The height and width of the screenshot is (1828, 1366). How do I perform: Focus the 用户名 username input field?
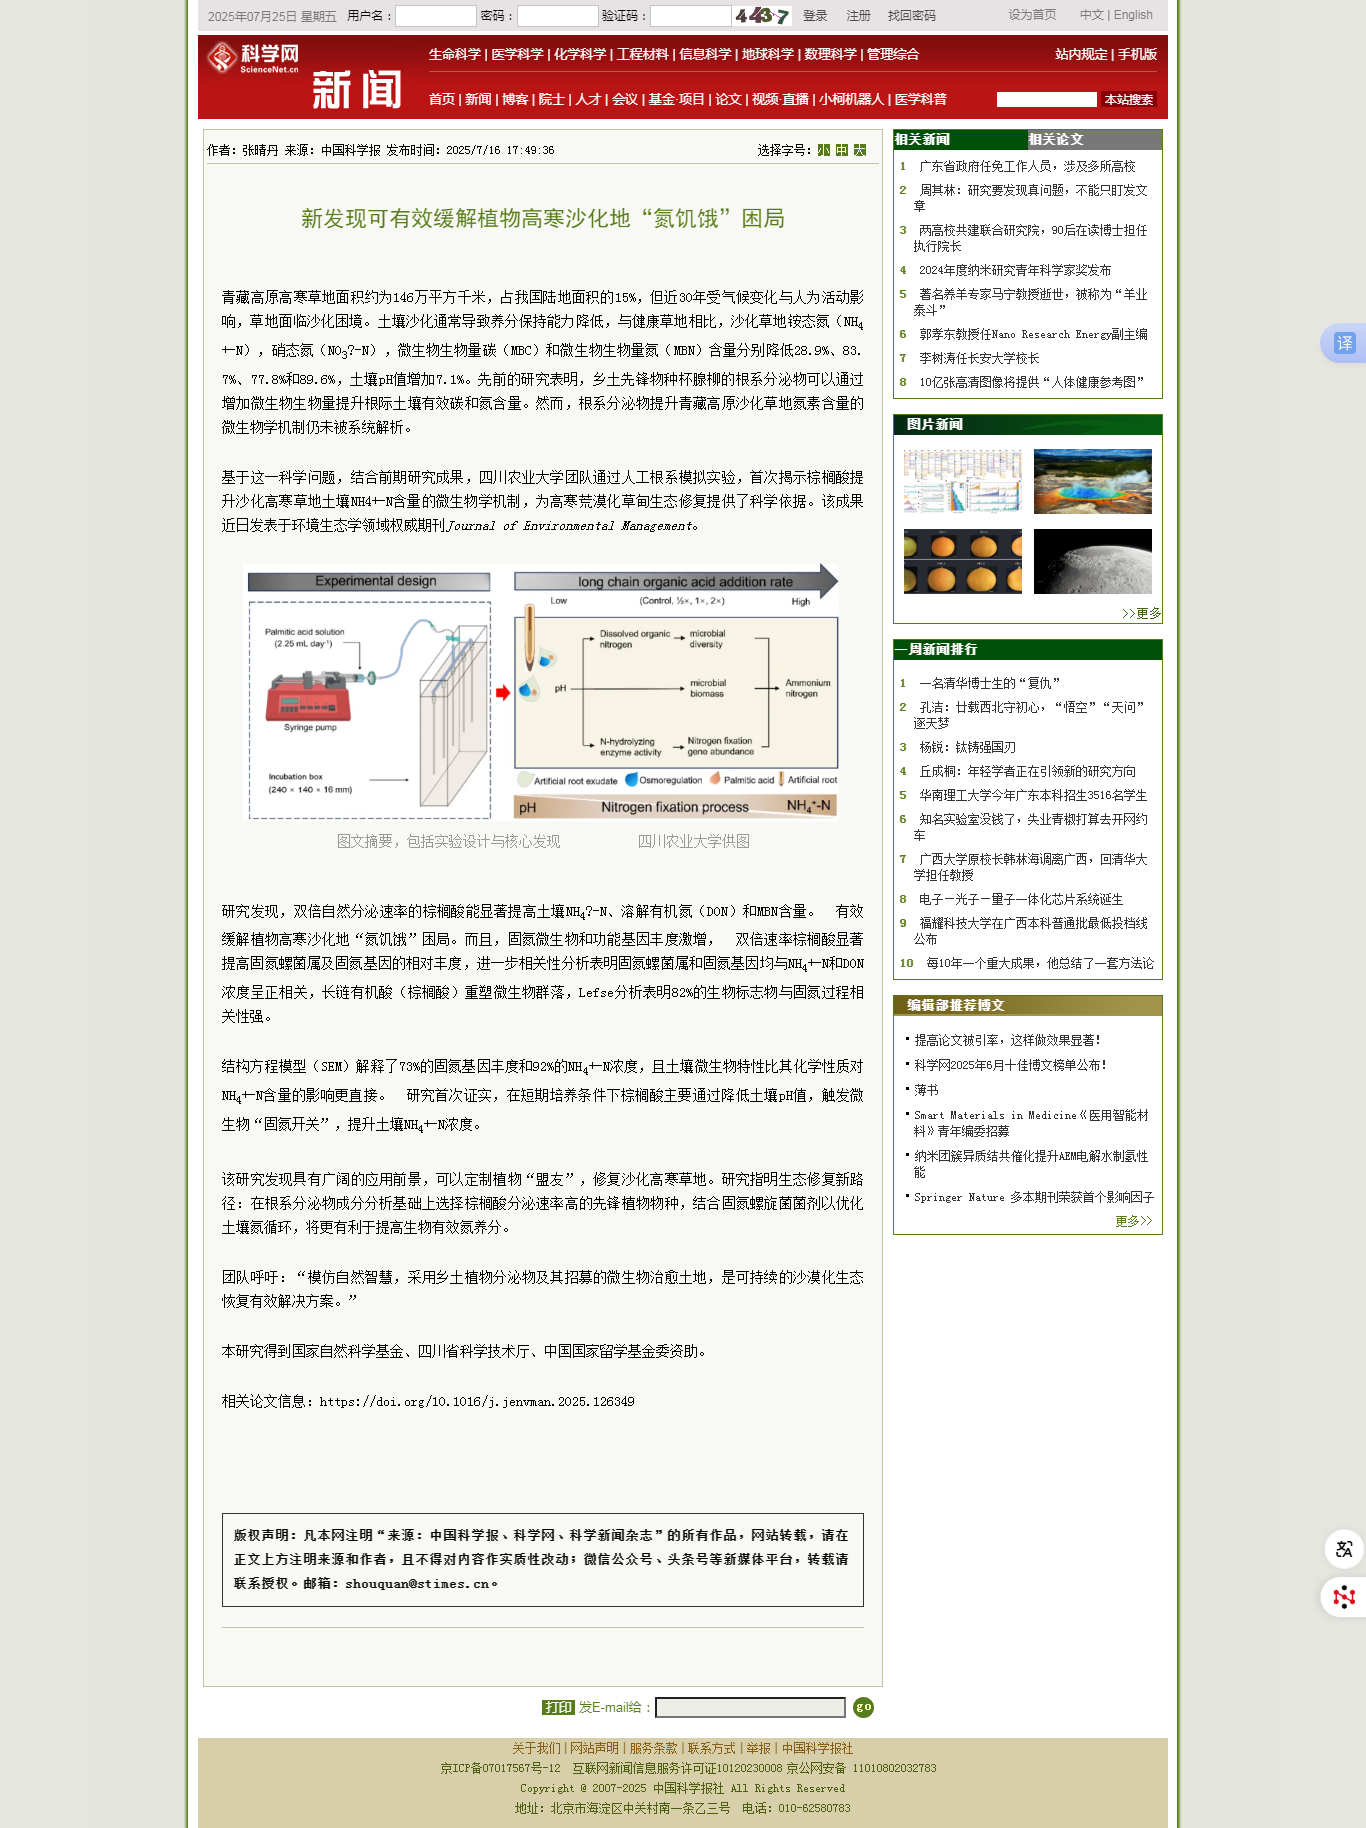pos(435,16)
